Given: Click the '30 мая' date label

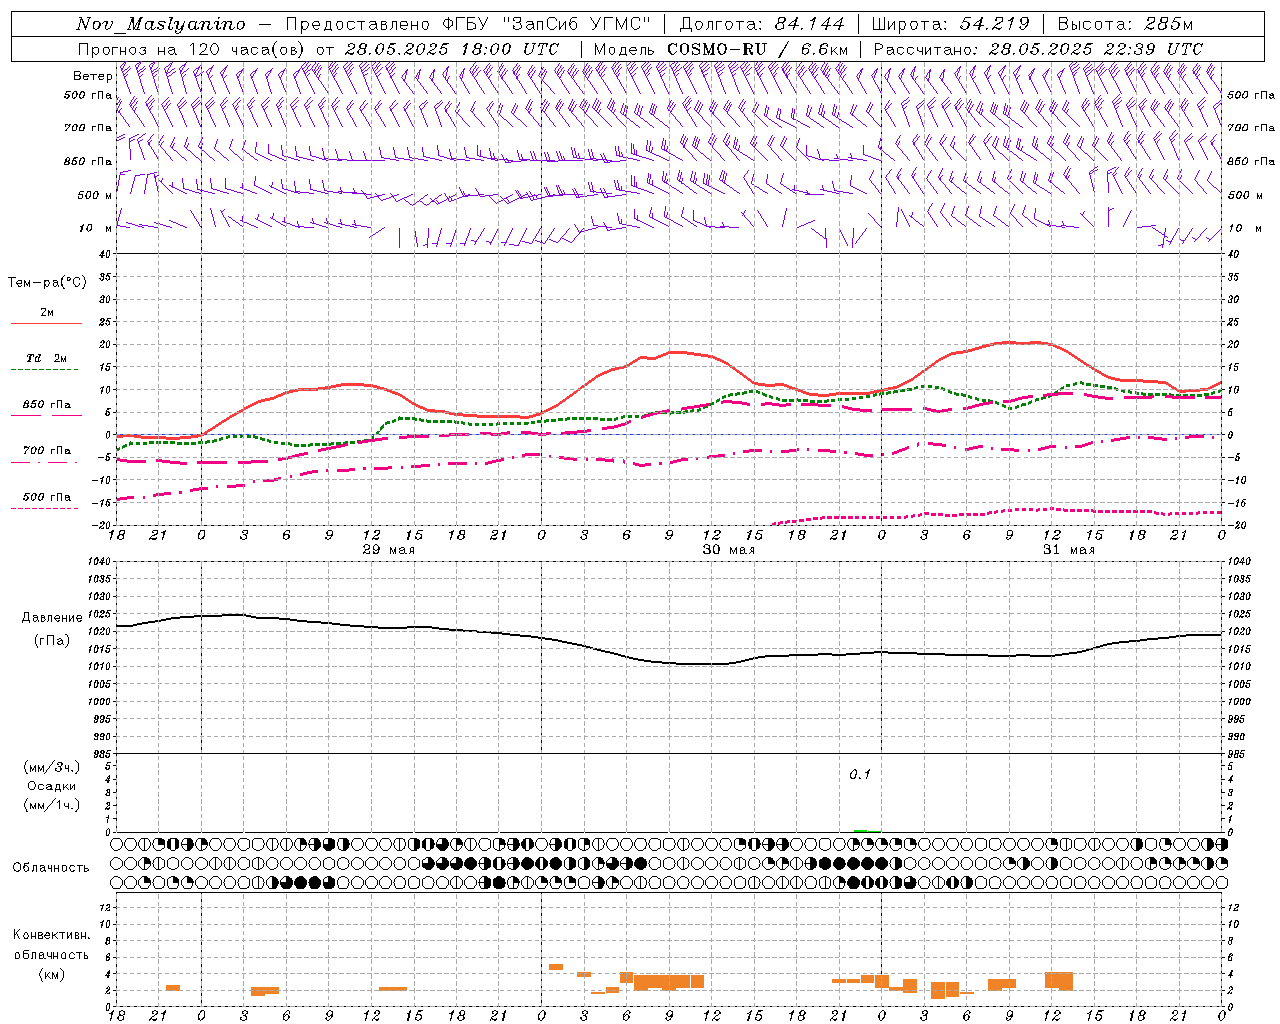Looking at the screenshot, I should tap(728, 550).
